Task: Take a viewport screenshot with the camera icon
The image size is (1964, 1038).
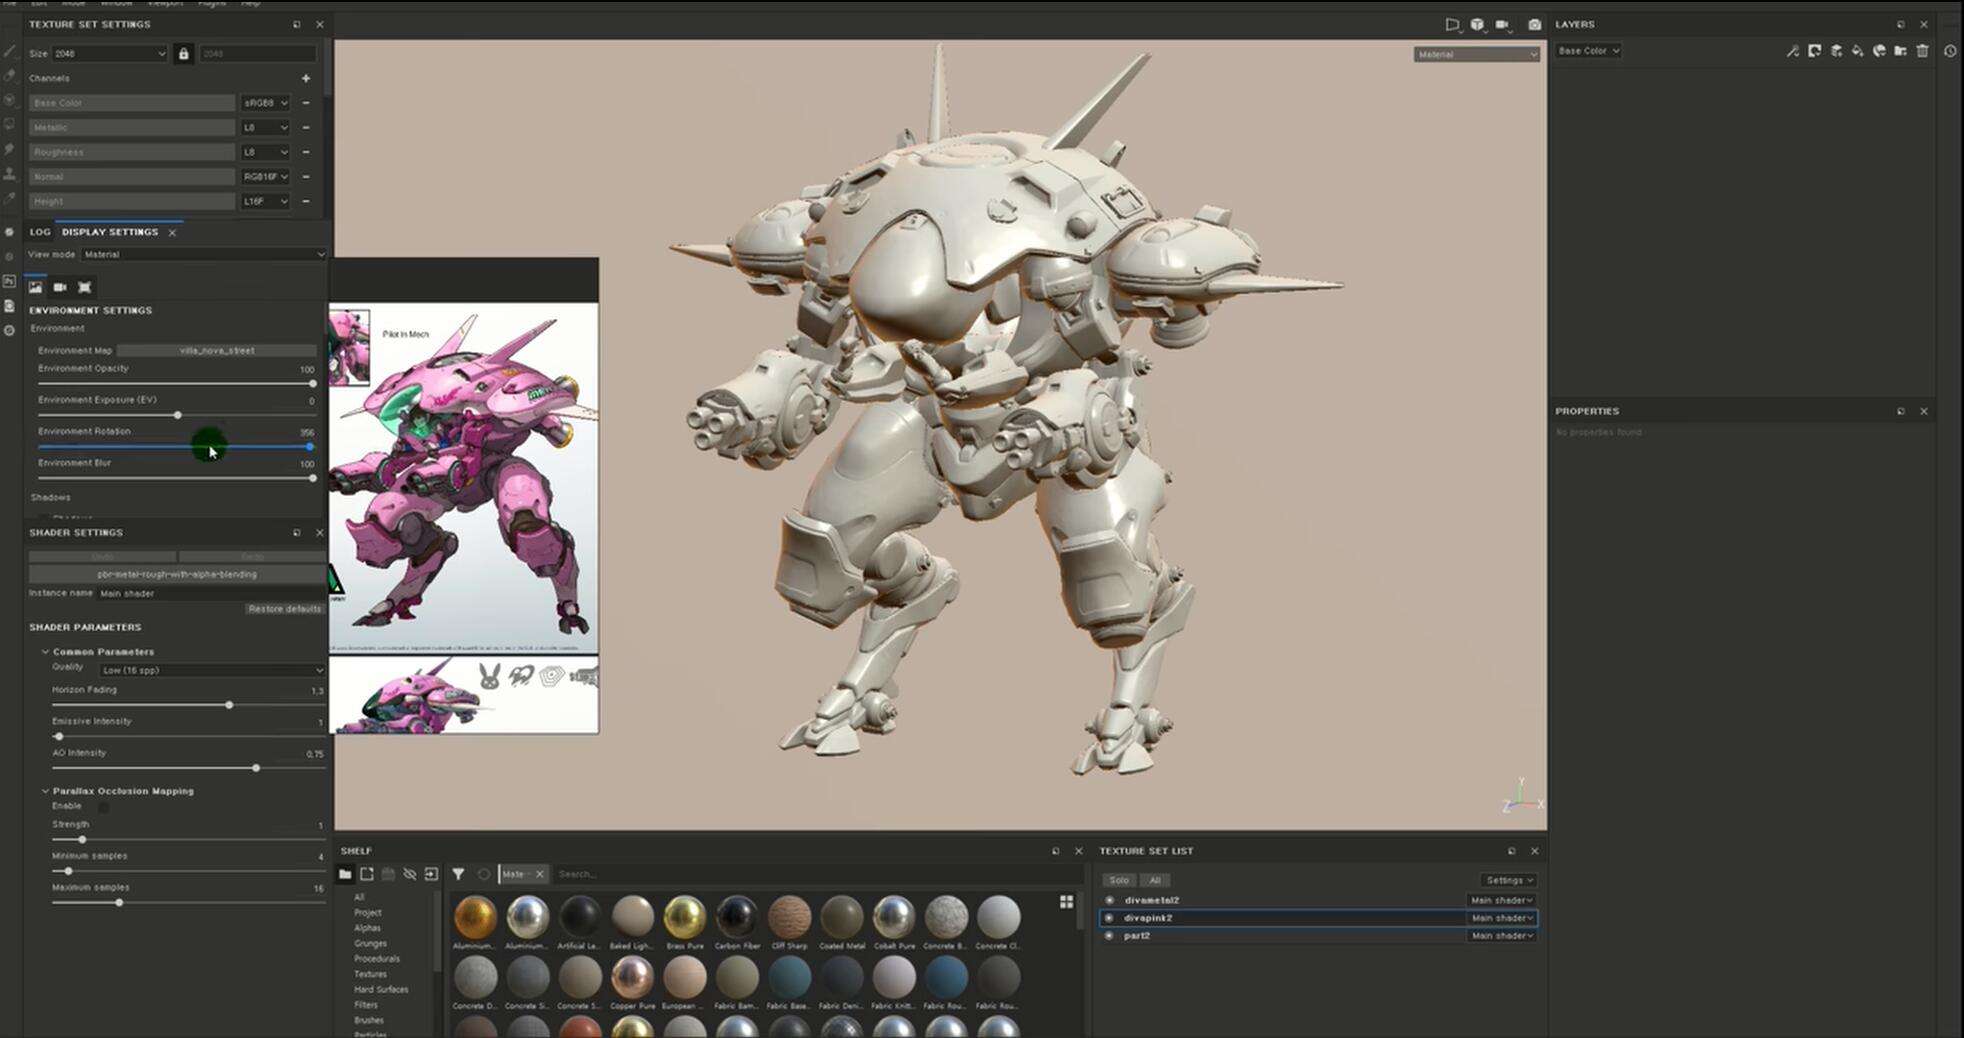Action: point(1535,24)
